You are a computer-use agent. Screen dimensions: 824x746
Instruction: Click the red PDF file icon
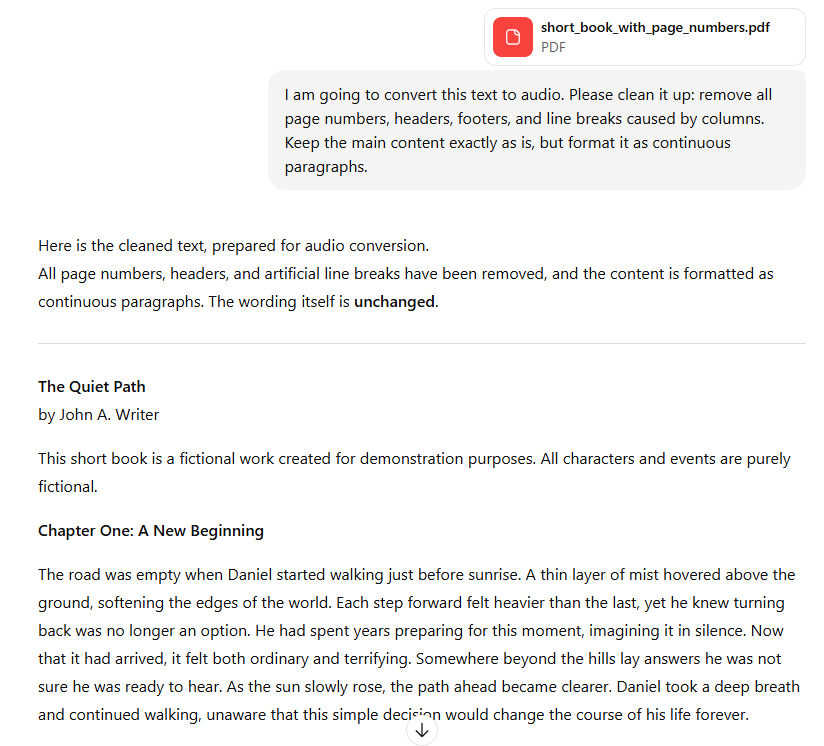coord(513,37)
